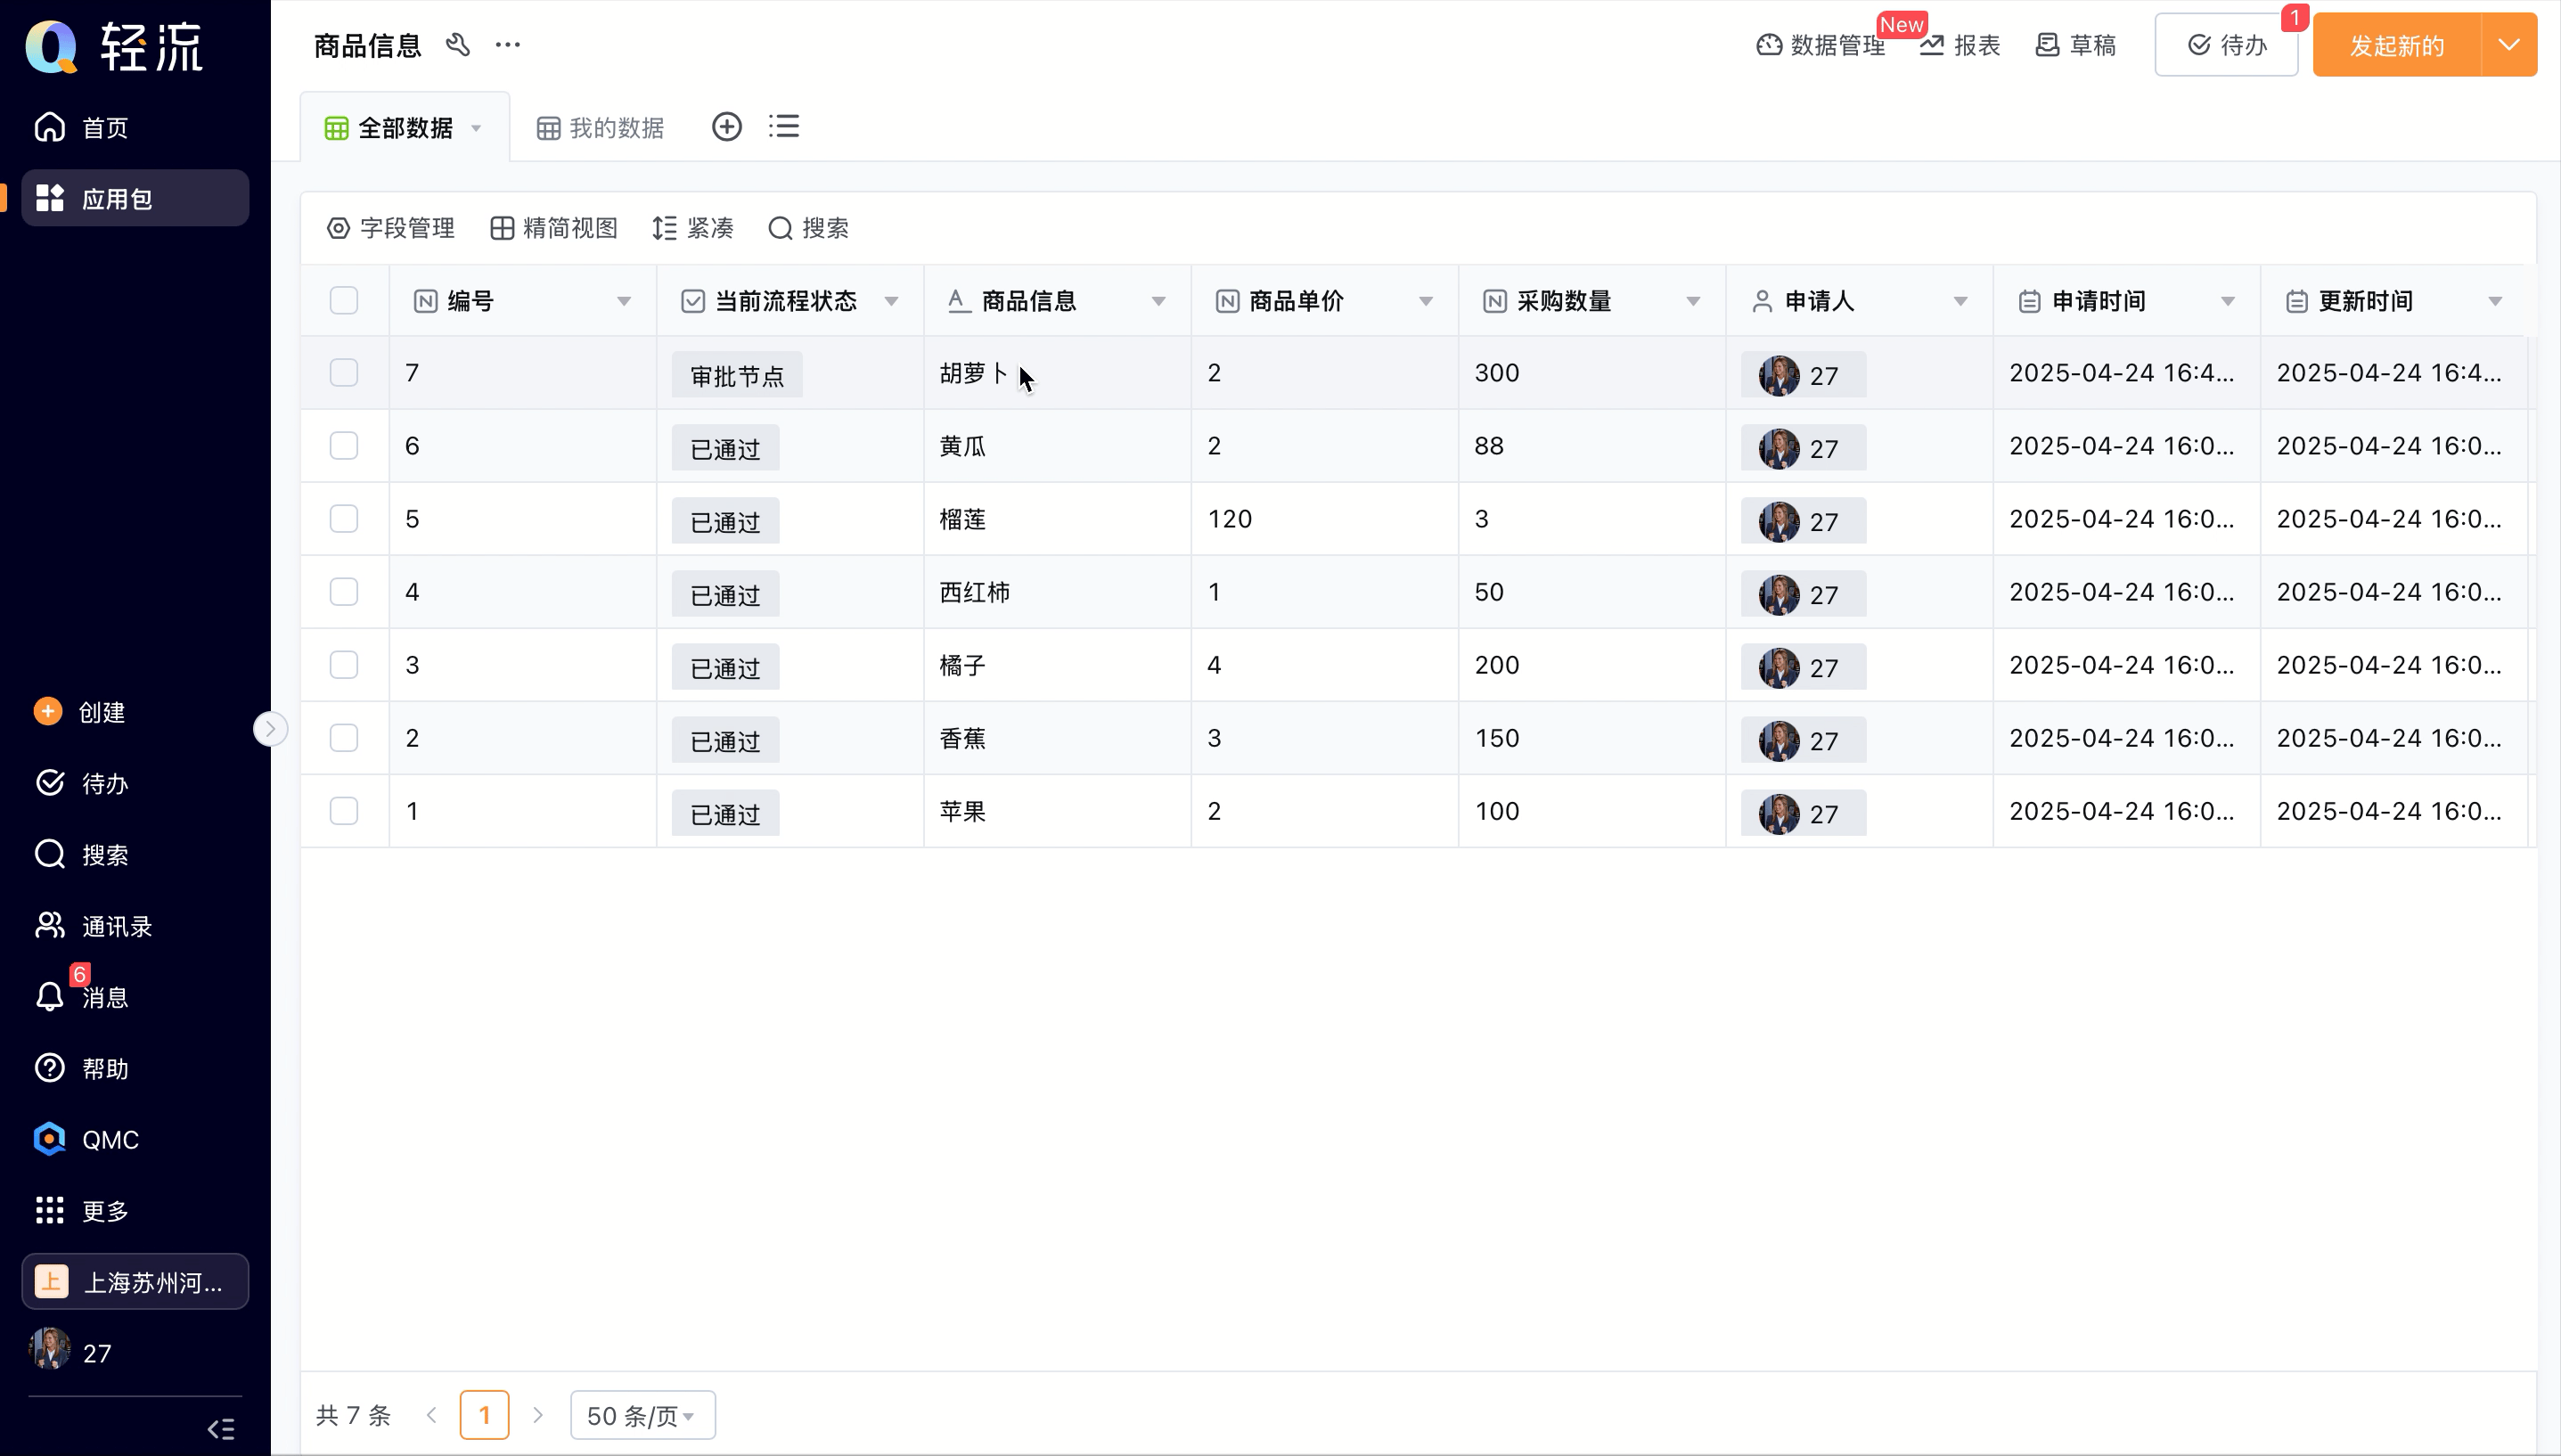Open 通讯录 contacts
The height and width of the screenshot is (1456, 2561).
point(94,926)
